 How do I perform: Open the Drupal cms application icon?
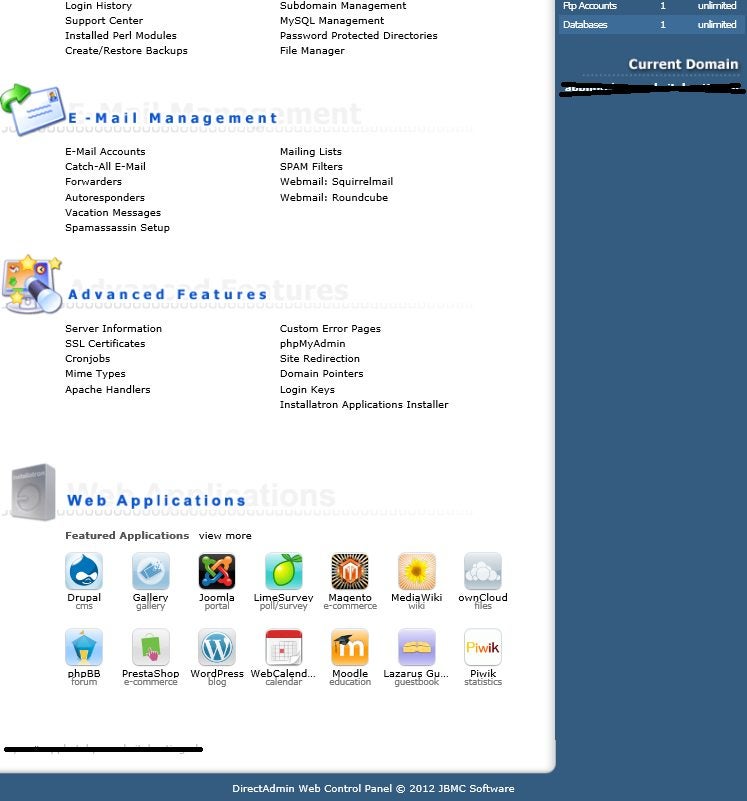(x=84, y=571)
